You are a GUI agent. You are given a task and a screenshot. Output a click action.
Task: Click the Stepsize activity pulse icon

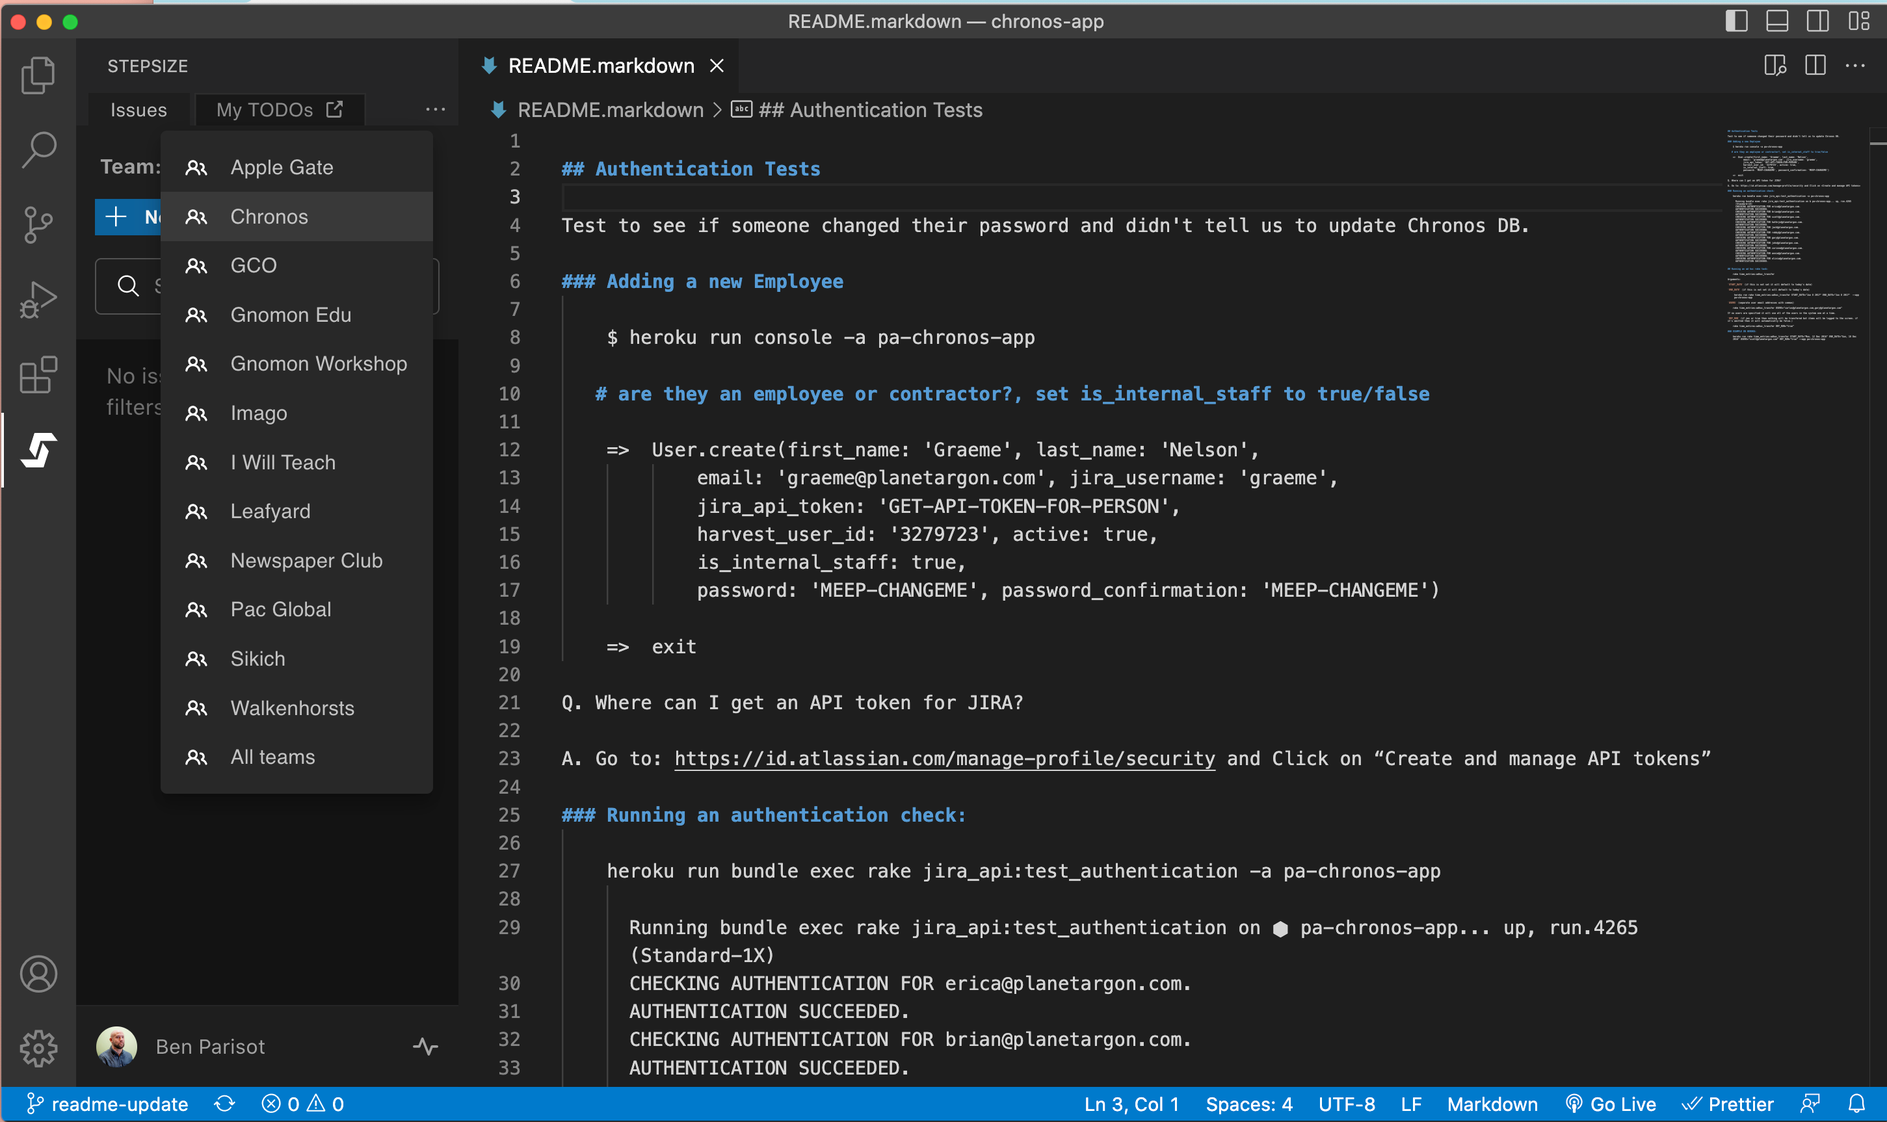tap(426, 1047)
